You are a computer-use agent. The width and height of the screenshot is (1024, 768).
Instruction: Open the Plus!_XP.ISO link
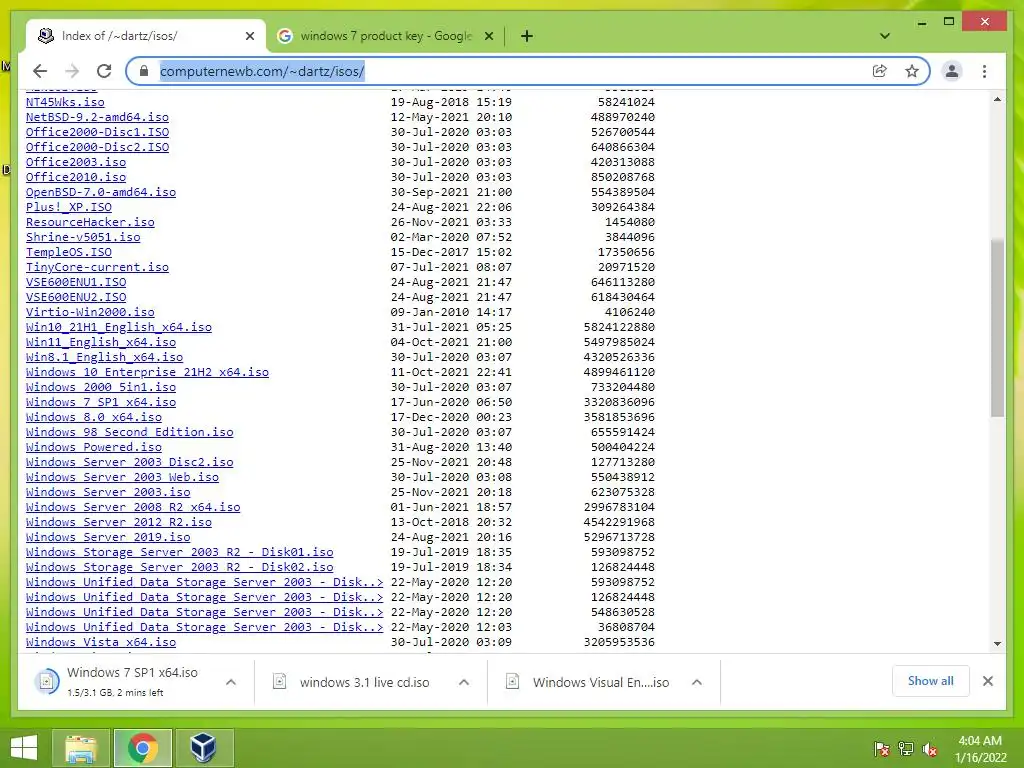pos(69,207)
